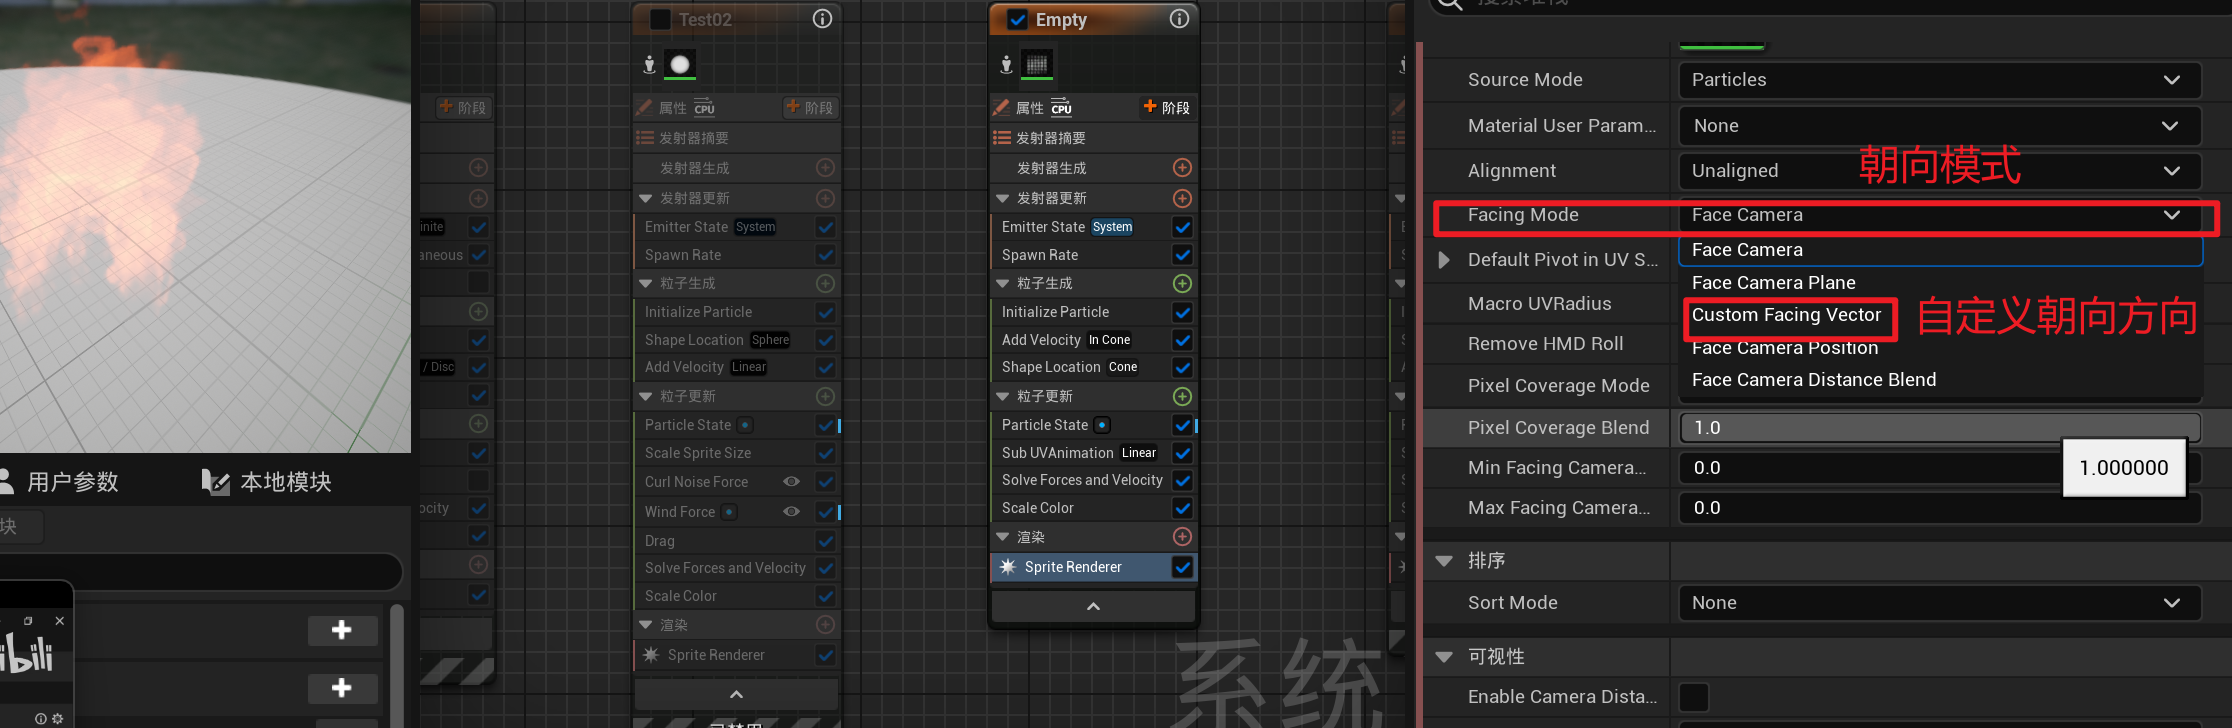
Task: Click Sprite Renderer star icon in Empty
Action: pos(1008,567)
